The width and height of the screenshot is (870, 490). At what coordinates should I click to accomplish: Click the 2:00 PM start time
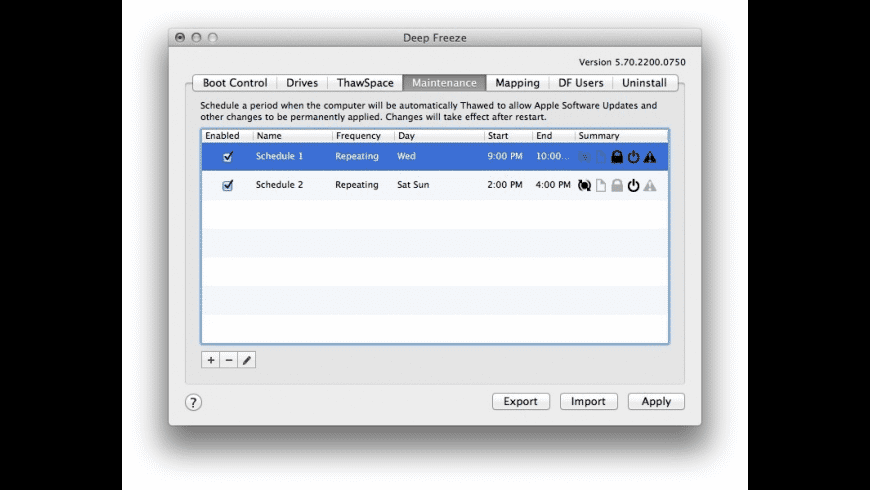click(505, 185)
